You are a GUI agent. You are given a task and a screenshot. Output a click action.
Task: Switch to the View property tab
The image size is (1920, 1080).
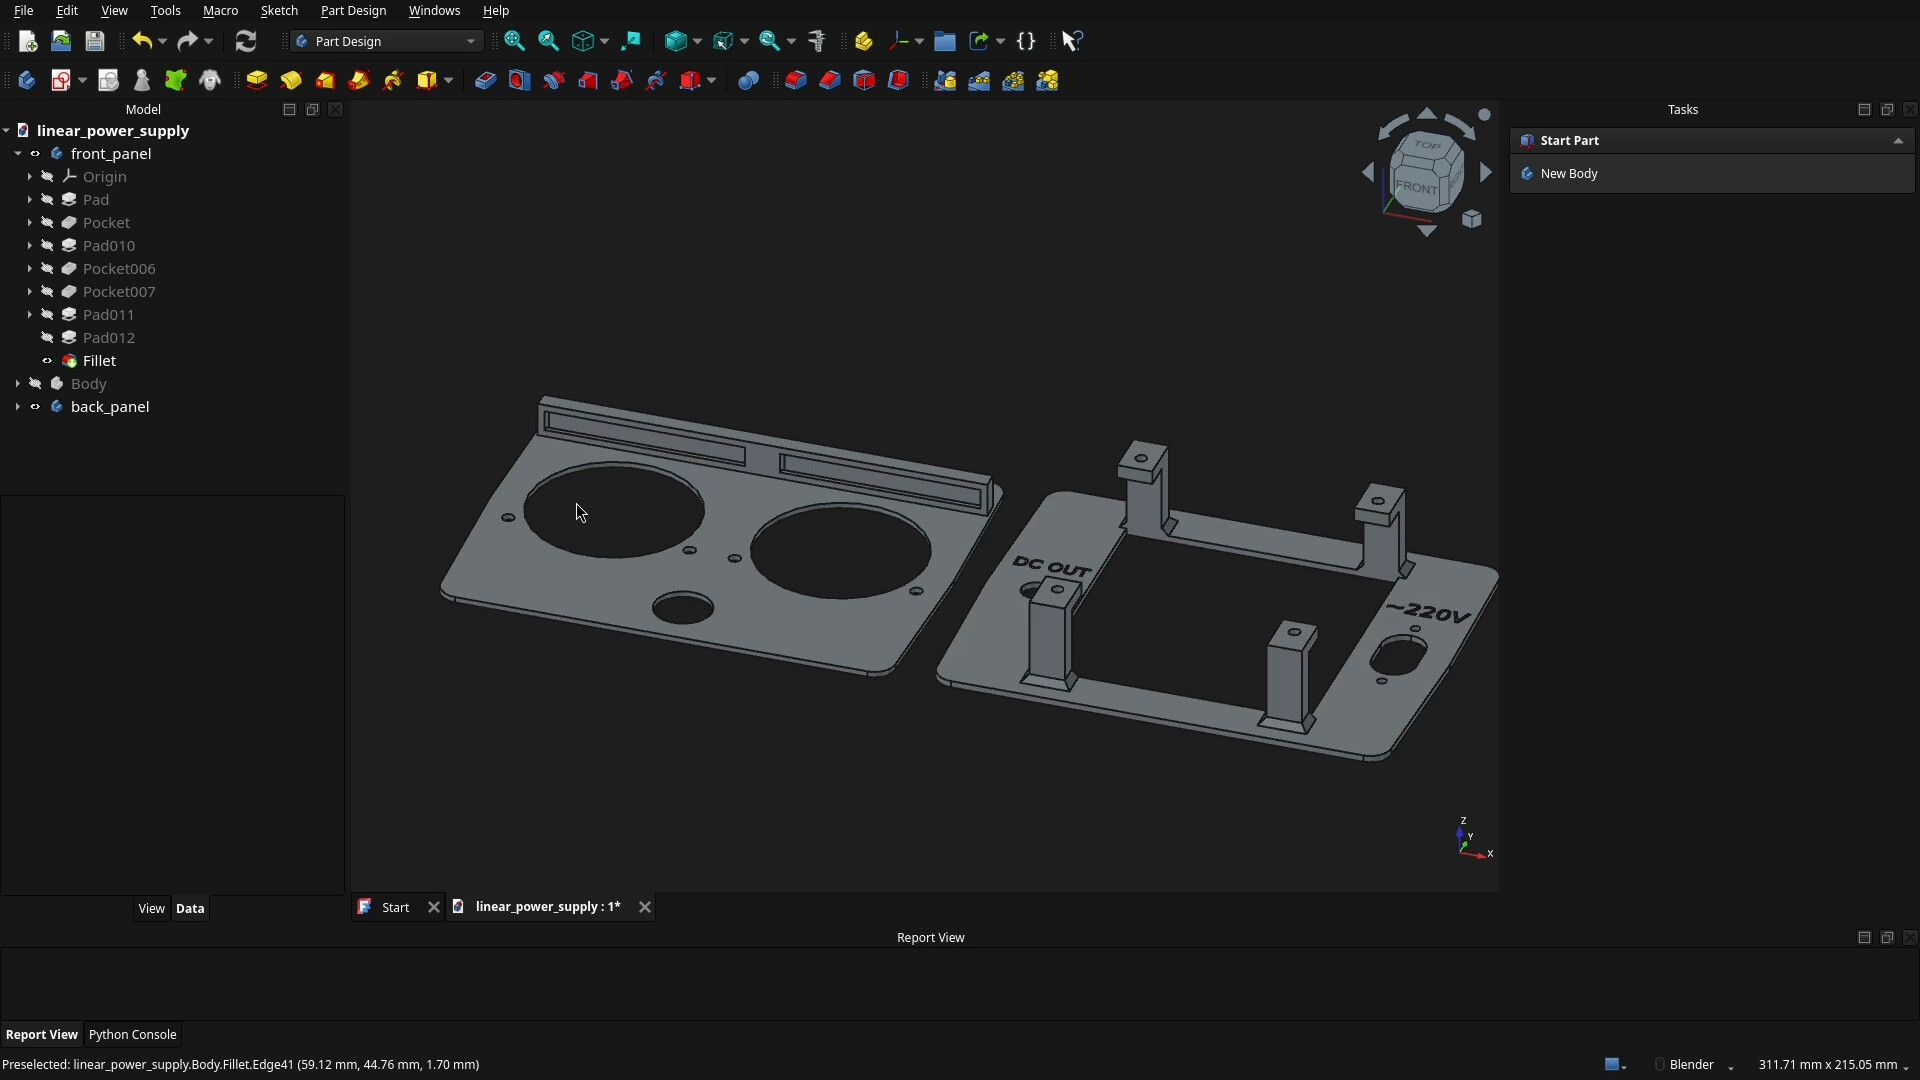tap(151, 909)
